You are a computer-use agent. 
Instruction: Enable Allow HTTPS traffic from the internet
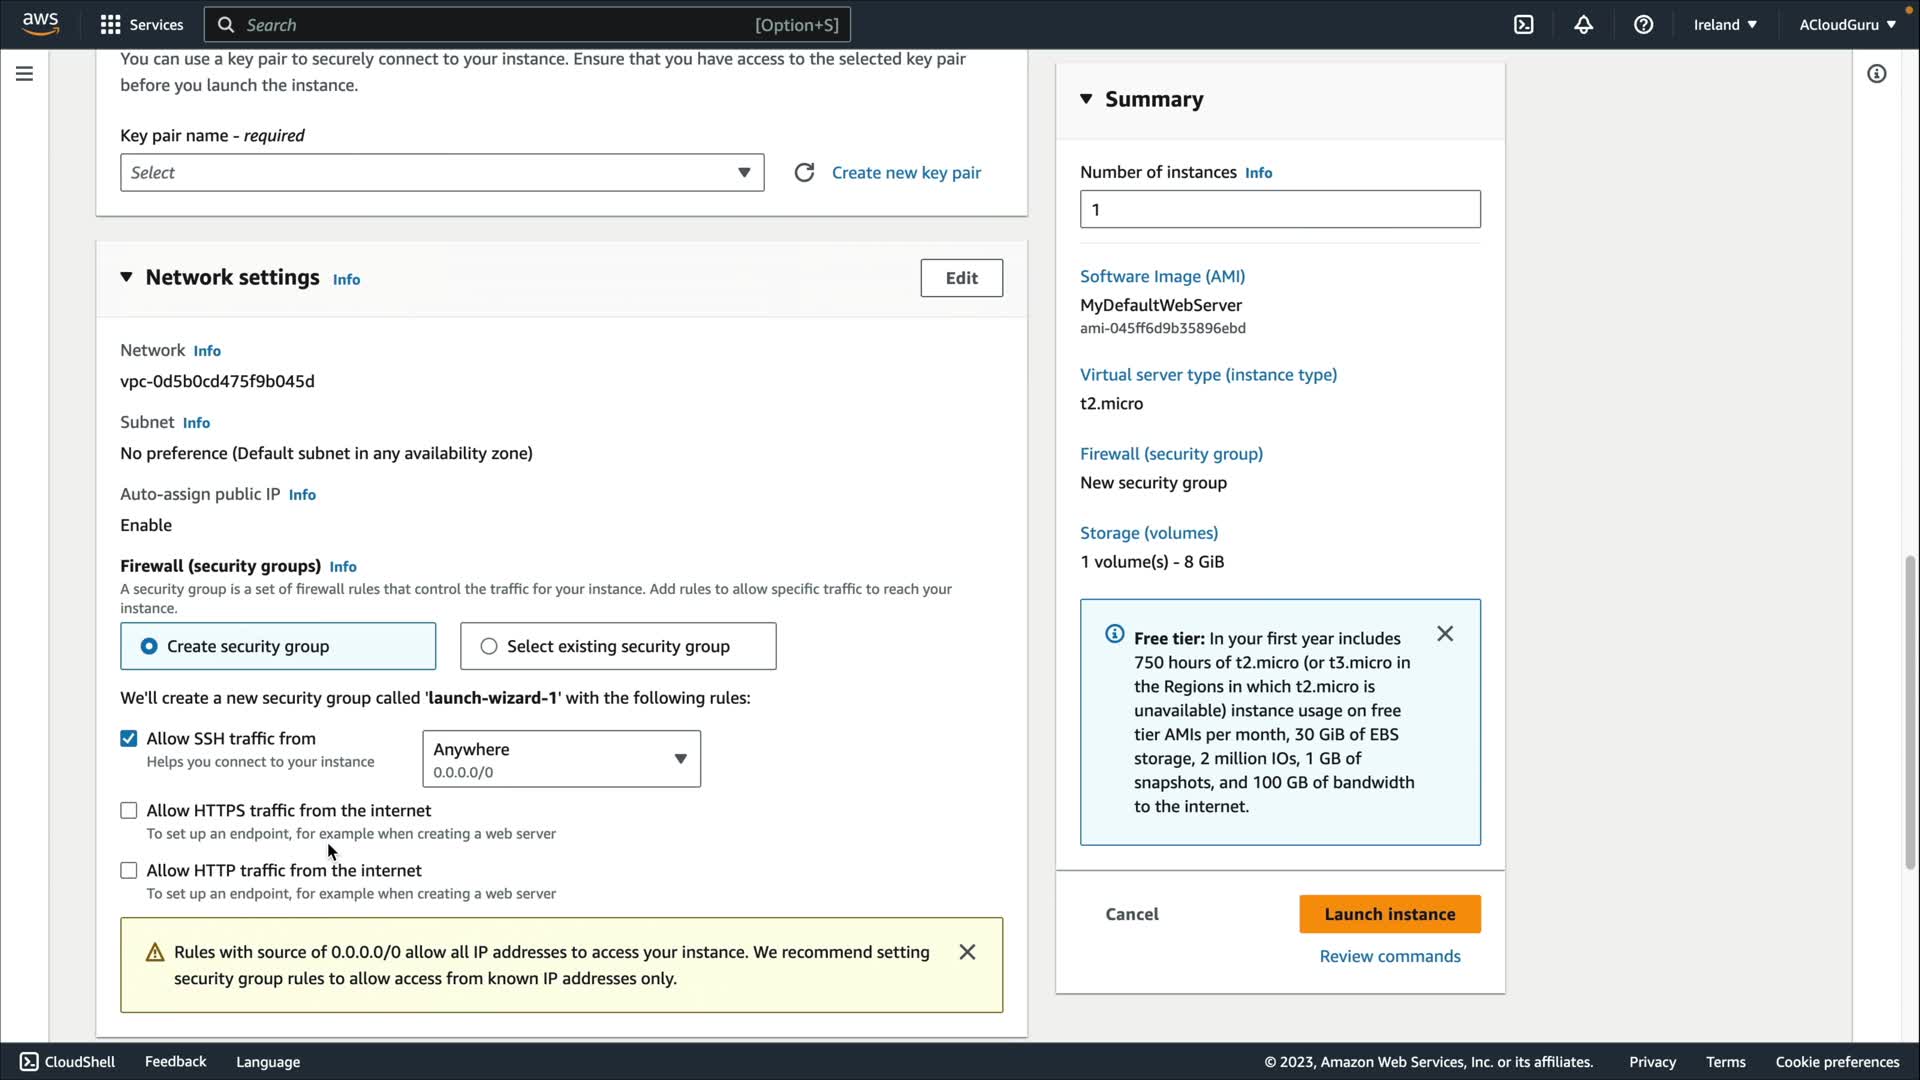[x=129, y=811]
